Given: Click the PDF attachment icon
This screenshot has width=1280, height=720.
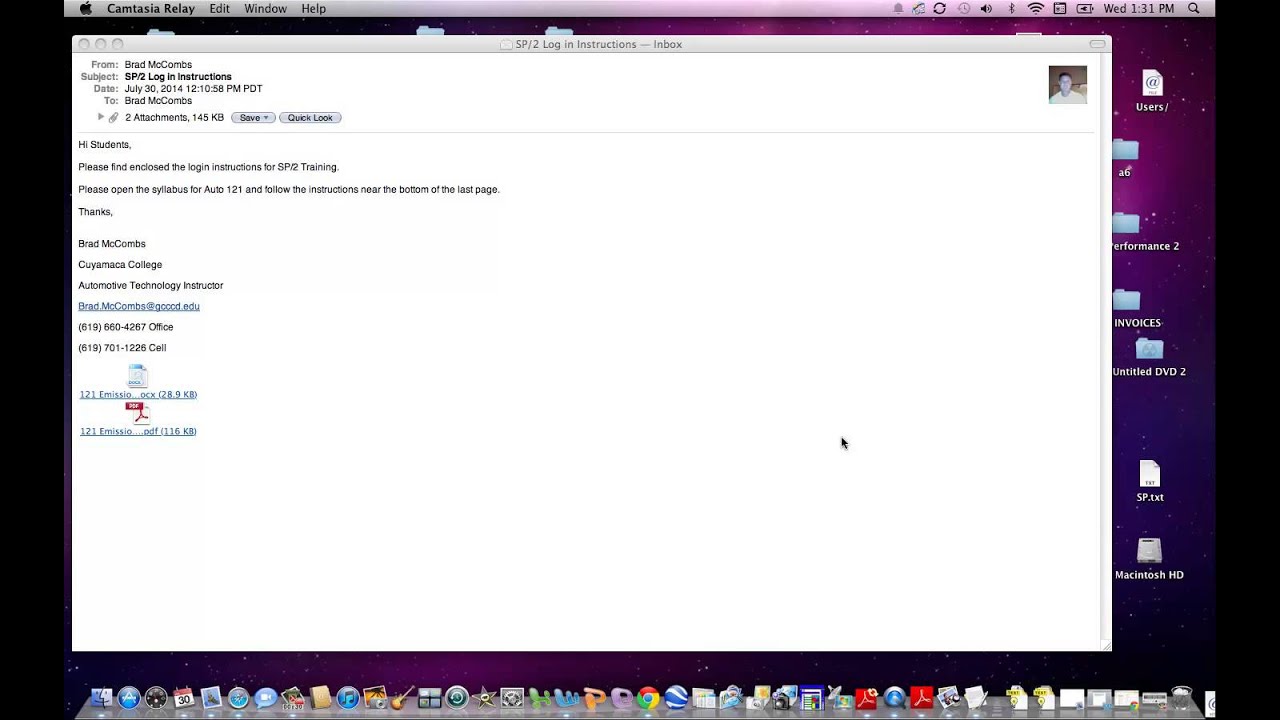Looking at the screenshot, I should click(138, 413).
